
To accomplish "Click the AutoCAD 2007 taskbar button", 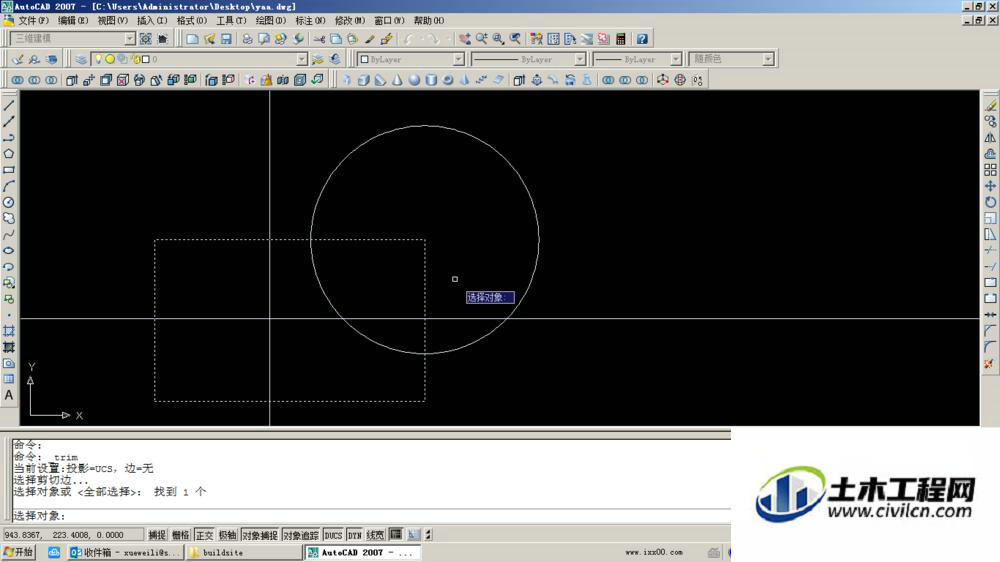I will coord(362,552).
